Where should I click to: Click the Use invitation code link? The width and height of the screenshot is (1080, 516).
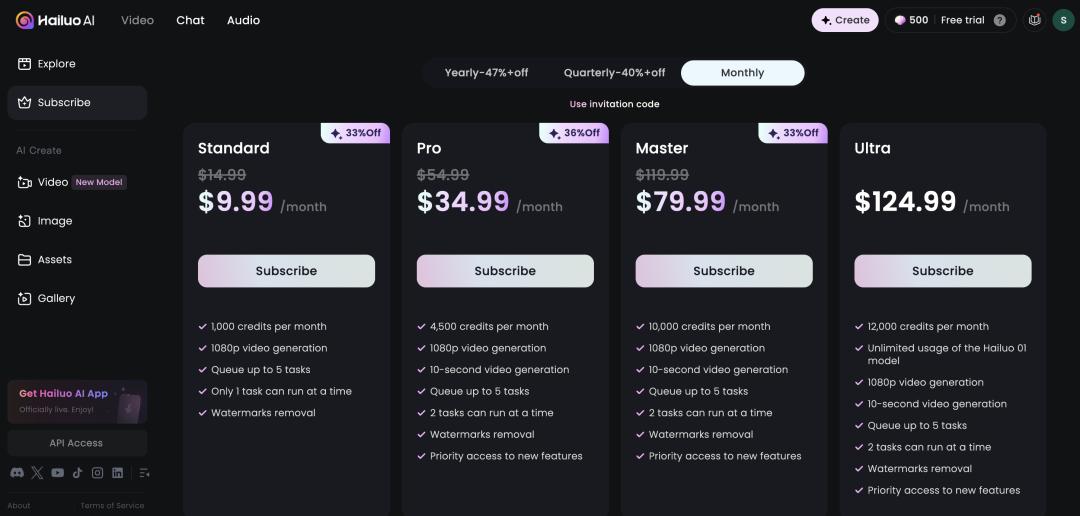pos(614,104)
